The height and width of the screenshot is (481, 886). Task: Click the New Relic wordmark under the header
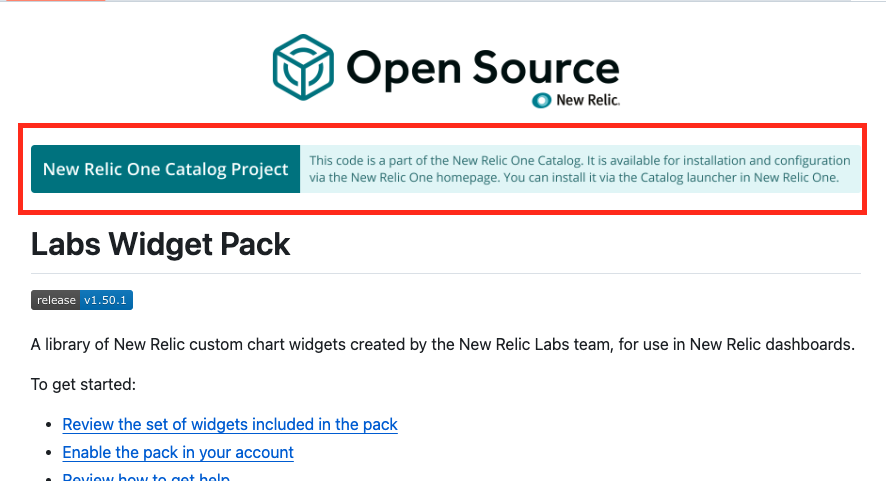point(588,100)
